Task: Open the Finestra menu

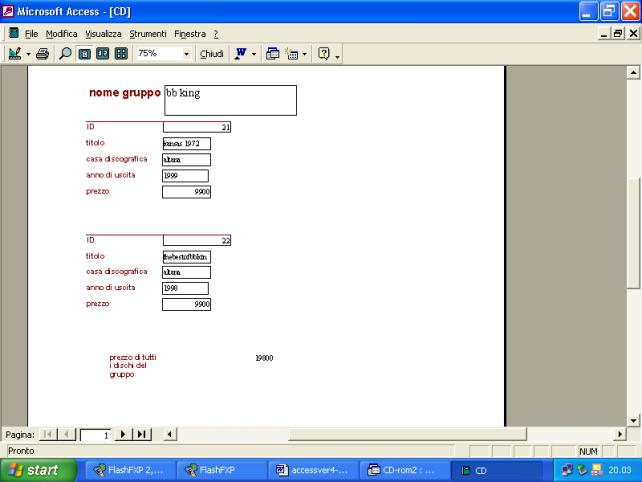Action: click(190, 34)
